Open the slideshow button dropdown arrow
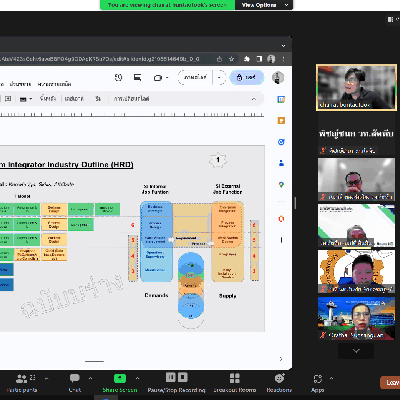Screen dimensions: 400x400 click(219, 78)
